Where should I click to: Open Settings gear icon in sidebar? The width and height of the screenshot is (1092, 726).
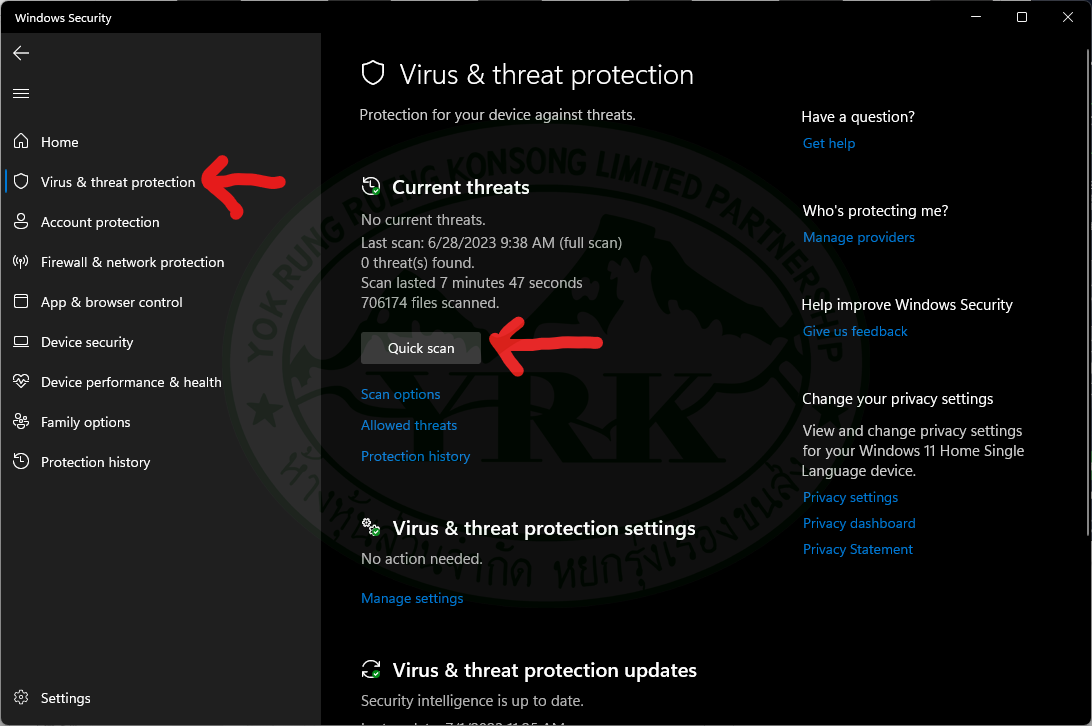[21, 697]
